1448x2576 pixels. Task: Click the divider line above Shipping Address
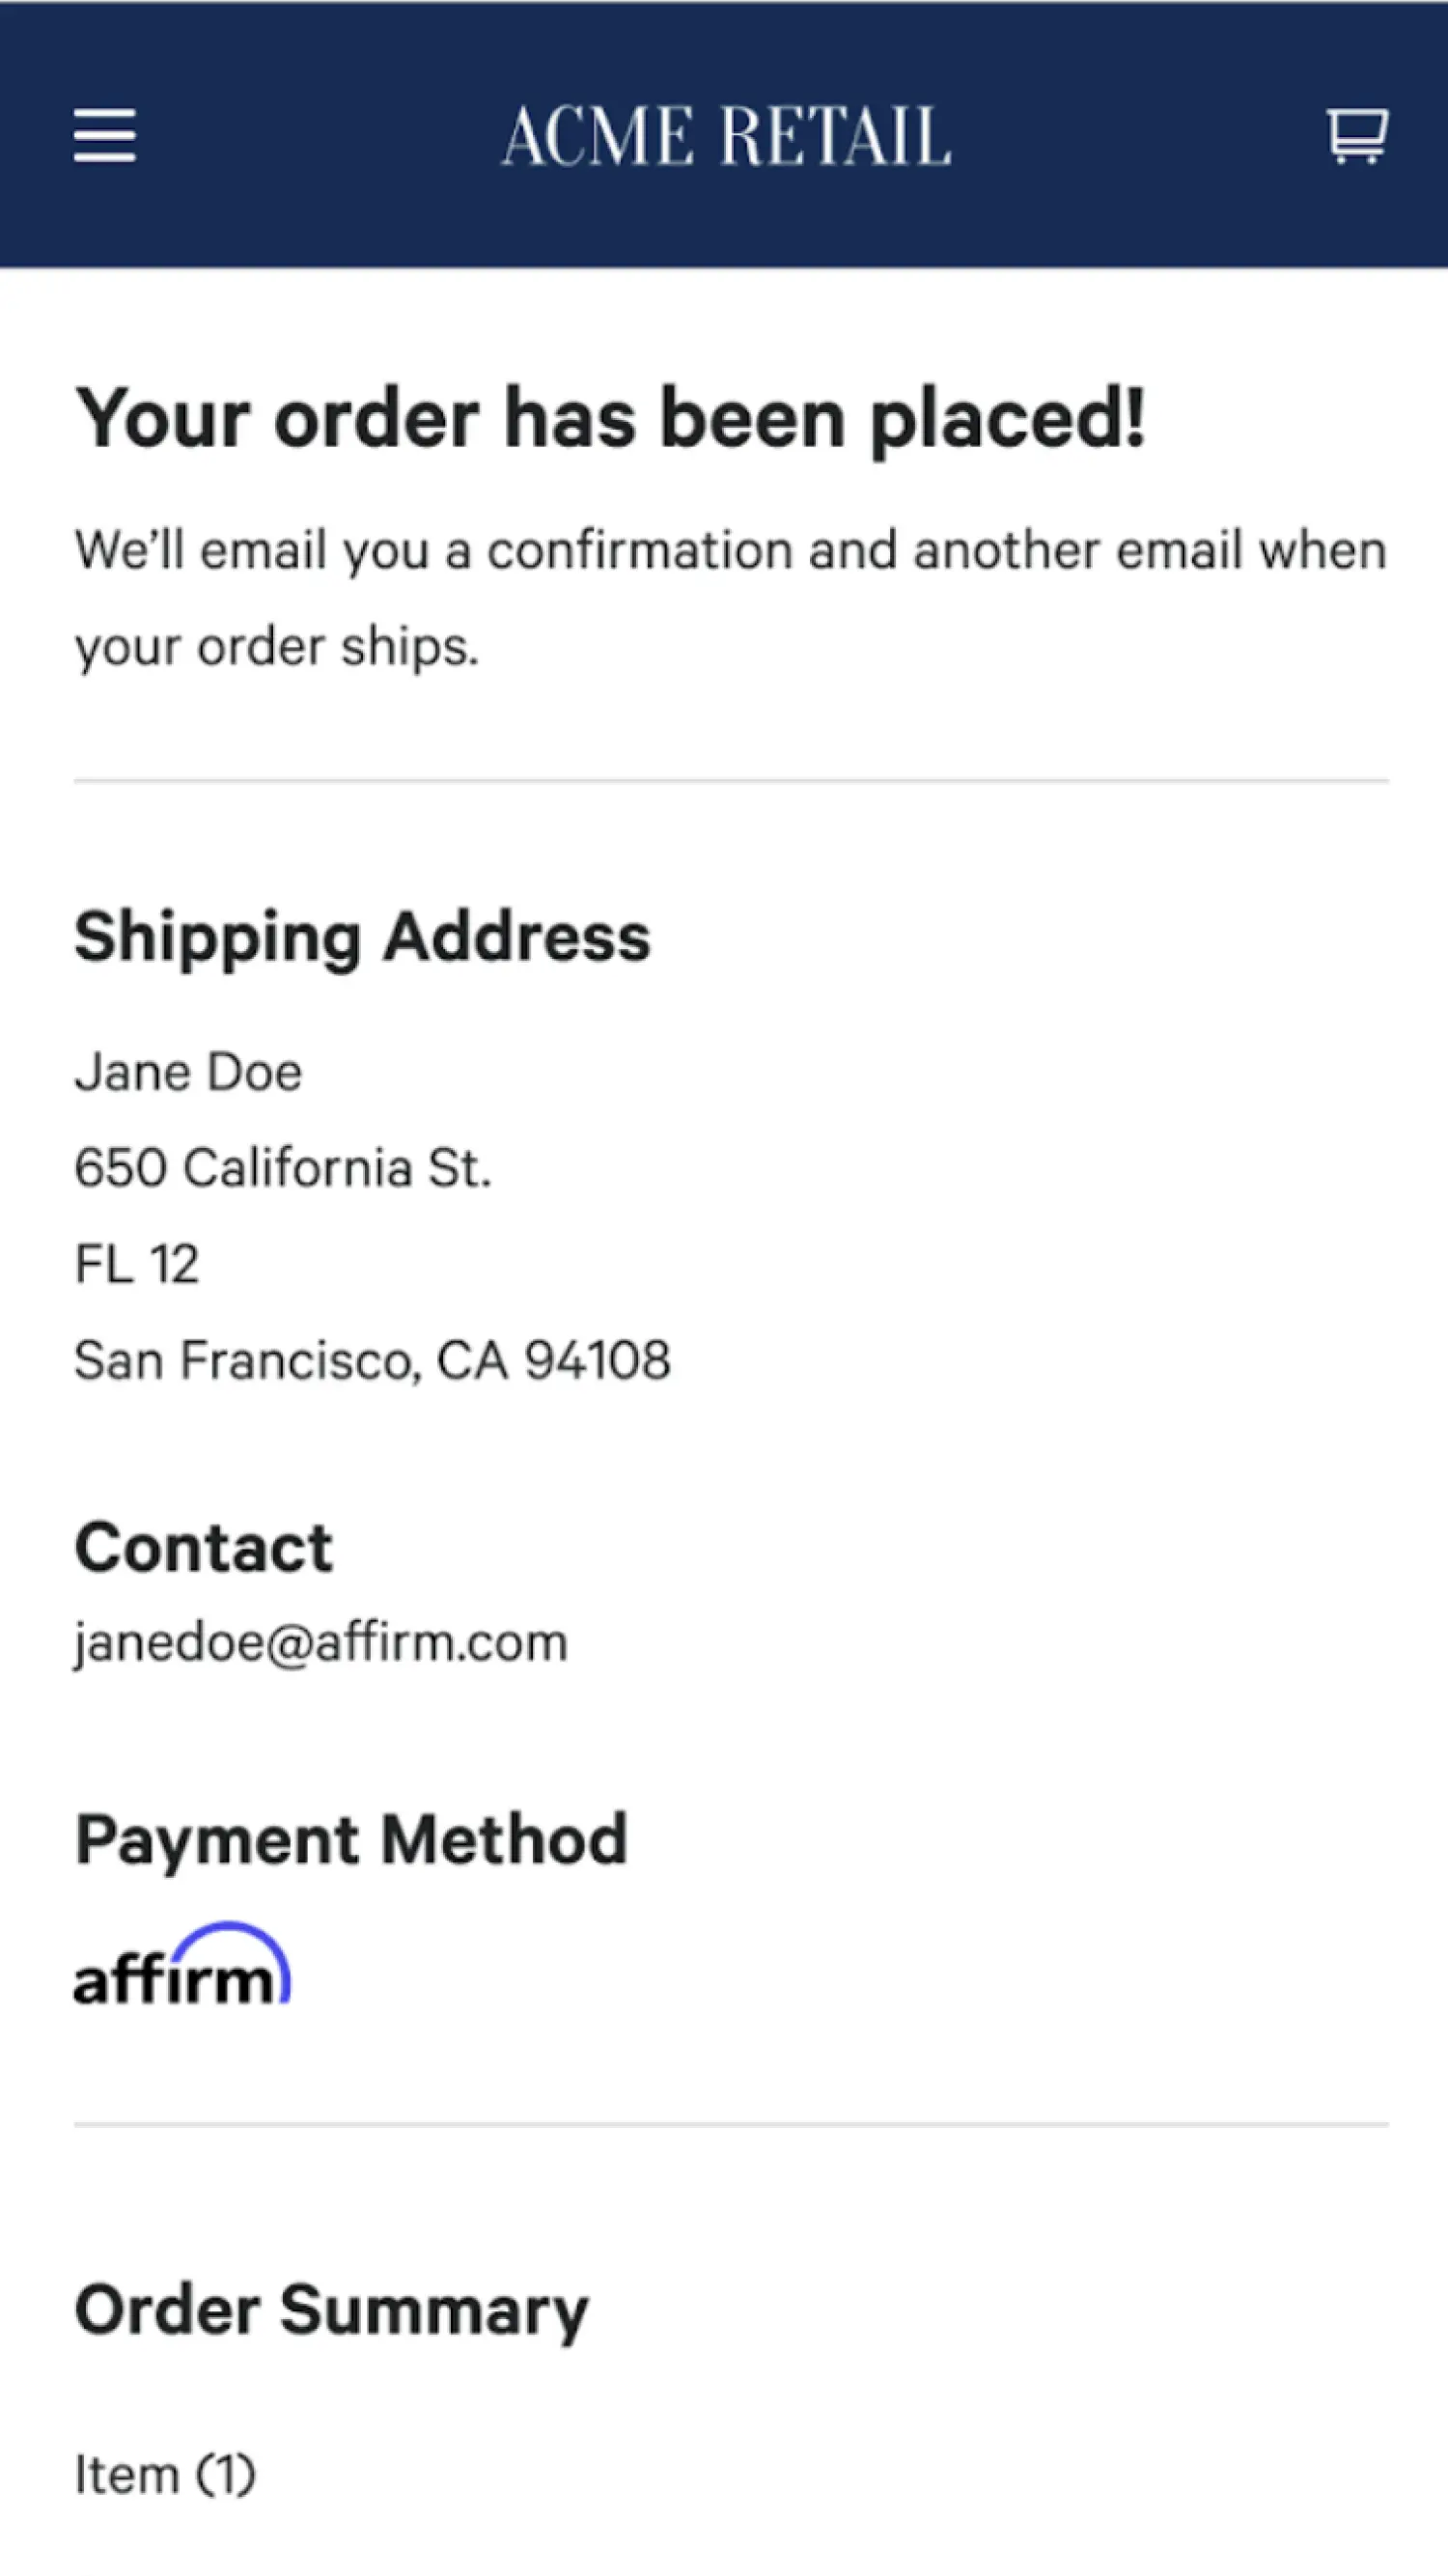(730, 780)
